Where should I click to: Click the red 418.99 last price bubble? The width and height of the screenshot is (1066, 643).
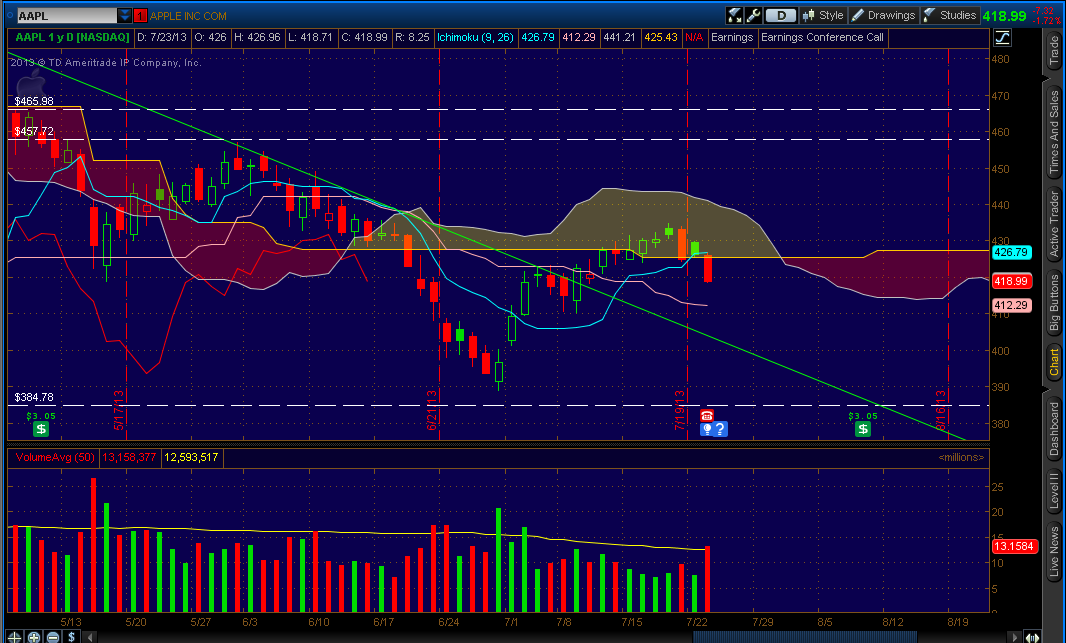pyautogui.click(x=1012, y=281)
